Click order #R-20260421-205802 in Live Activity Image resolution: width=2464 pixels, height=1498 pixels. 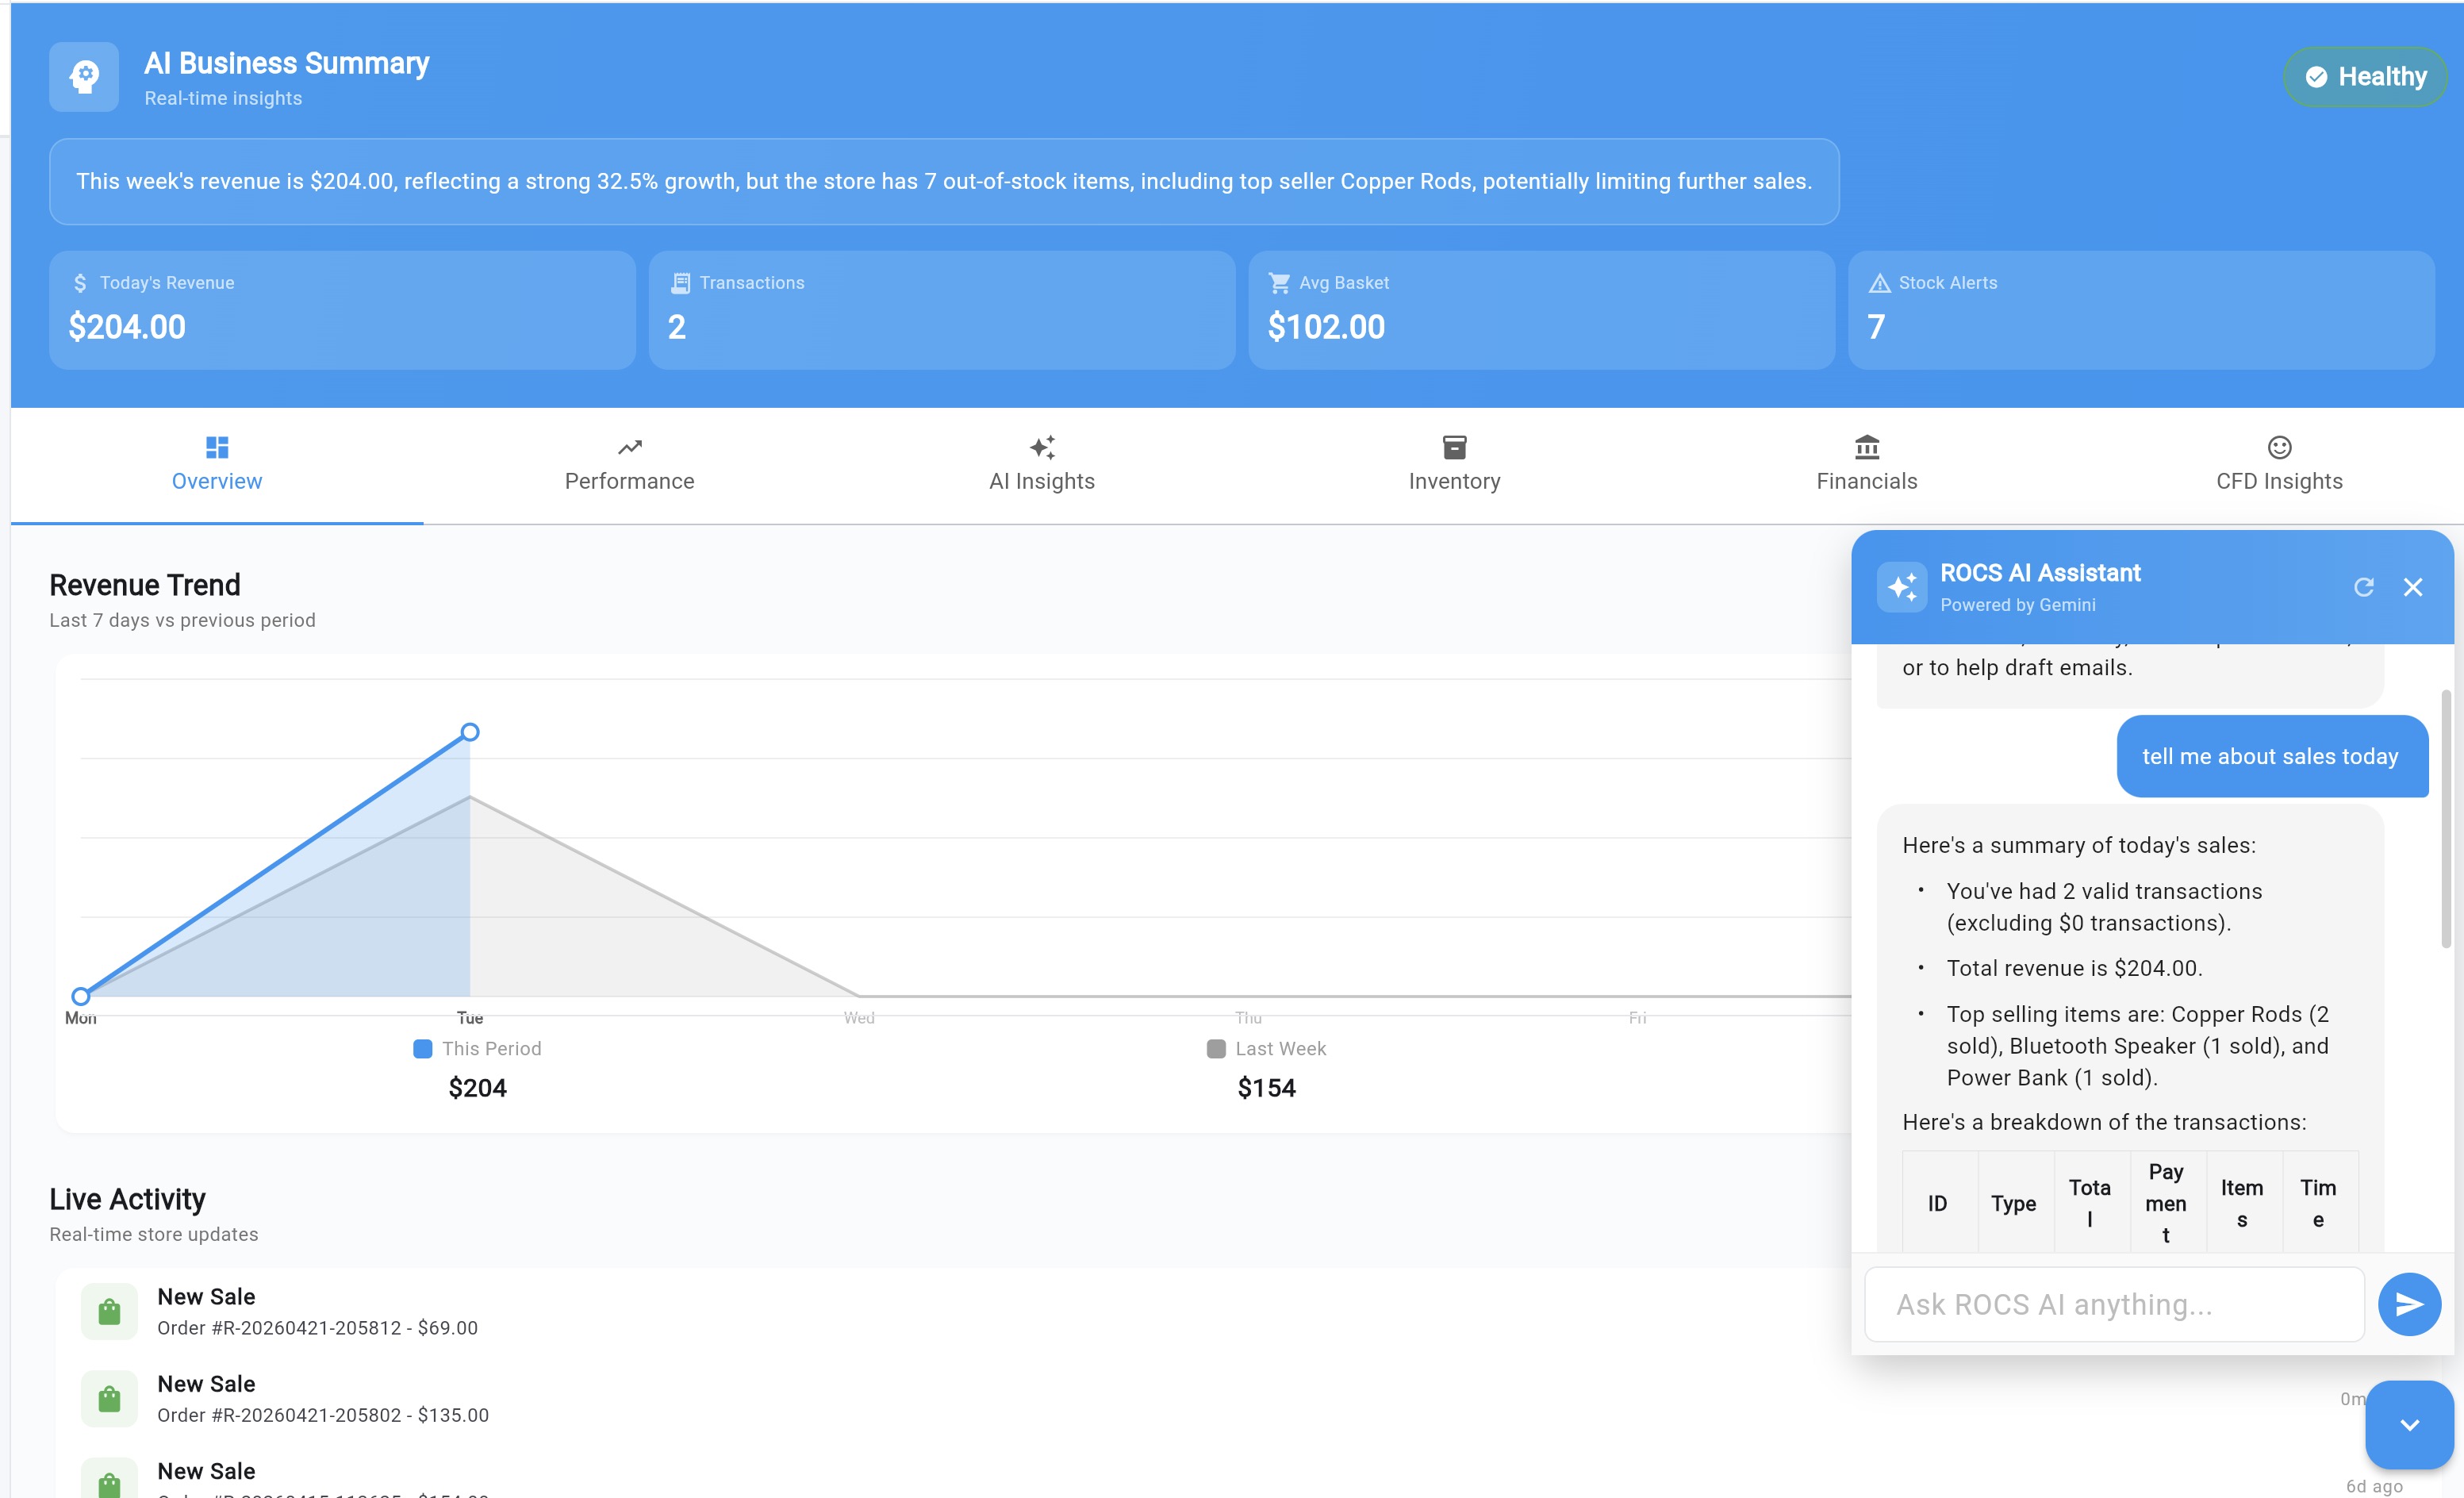click(x=322, y=1414)
